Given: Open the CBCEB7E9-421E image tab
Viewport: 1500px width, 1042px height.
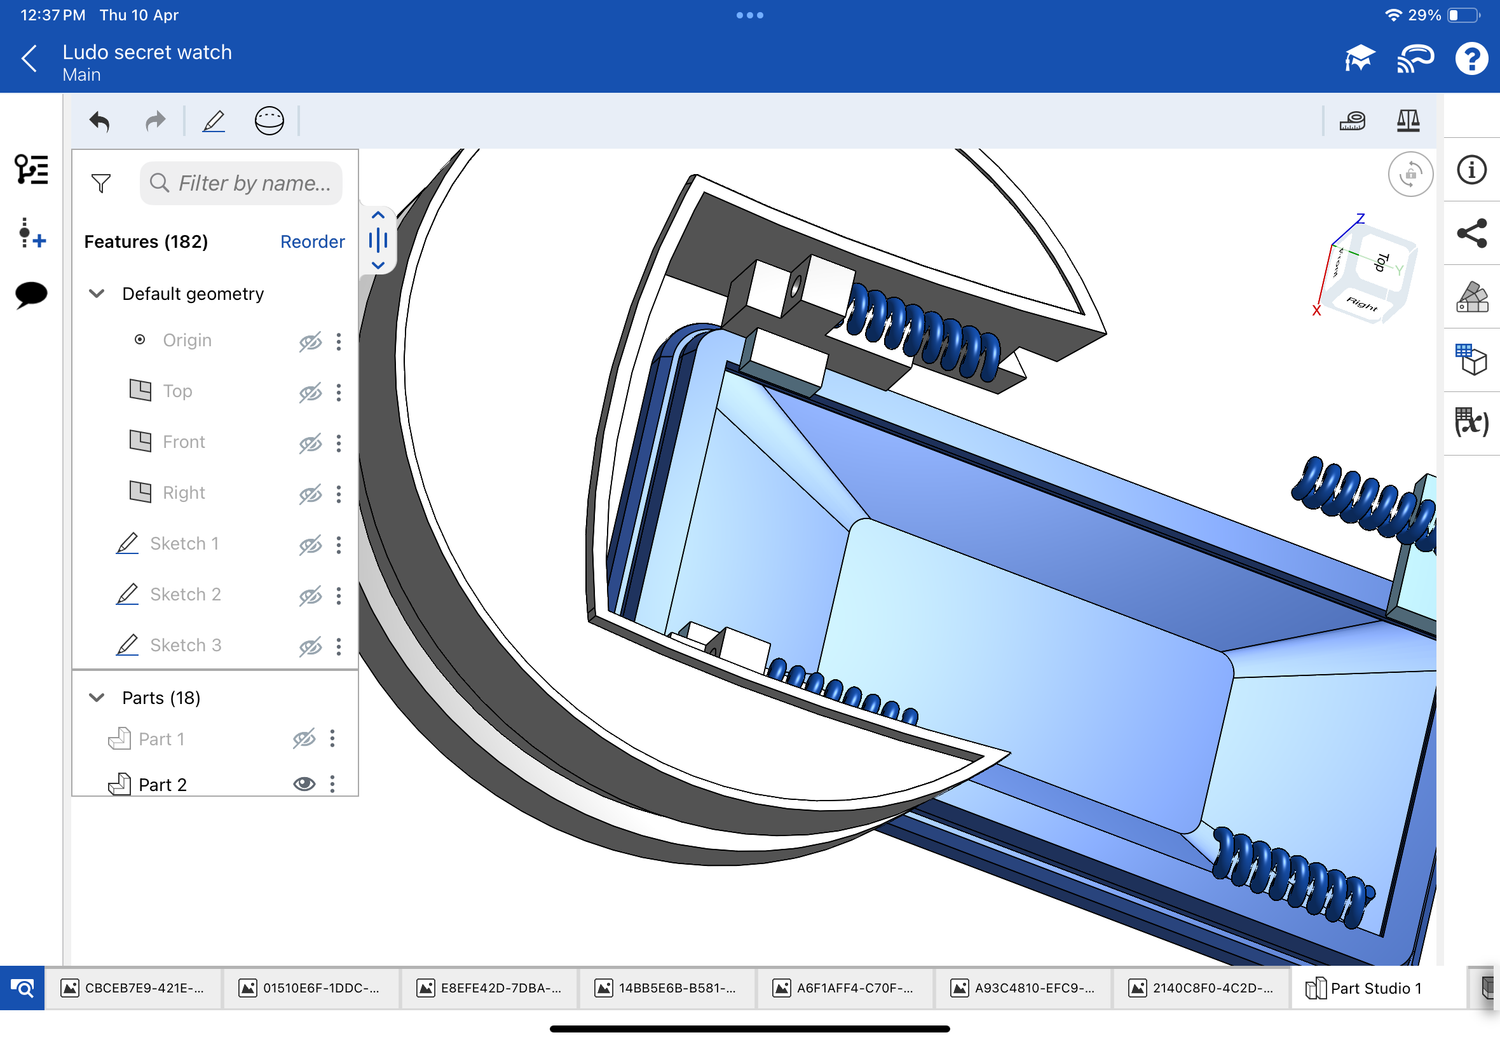Looking at the screenshot, I should tap(133, 988).
